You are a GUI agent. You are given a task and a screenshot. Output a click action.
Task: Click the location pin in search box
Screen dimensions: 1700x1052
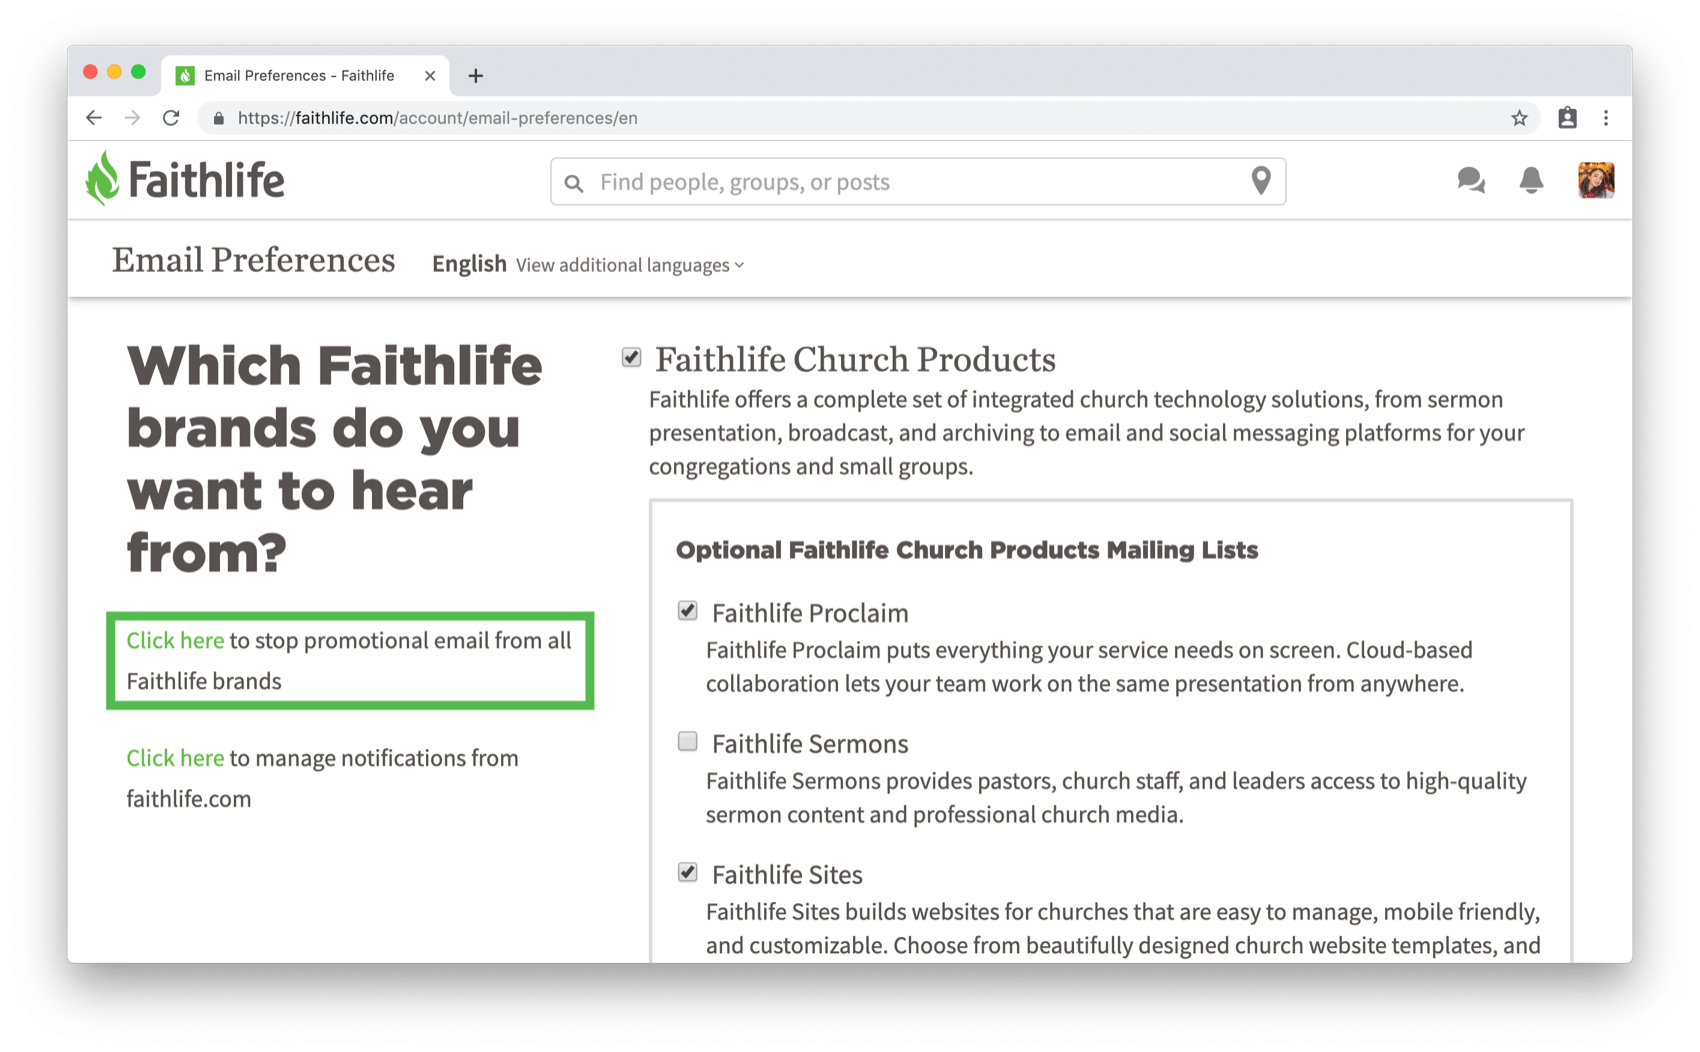(x=1261, y=181)
